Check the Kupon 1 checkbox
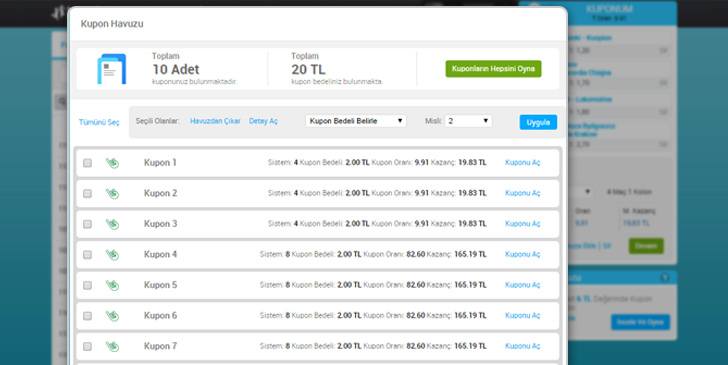This screenshot has height=365, width=728. [87, 163]
